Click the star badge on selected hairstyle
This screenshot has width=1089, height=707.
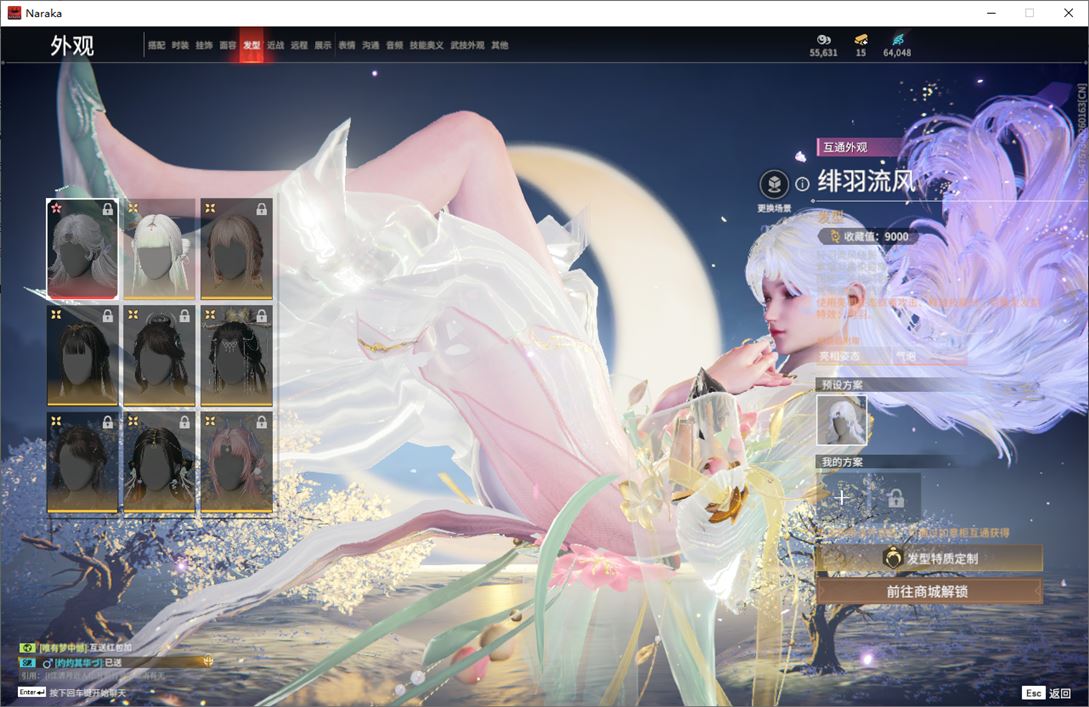[x=56, y=208]
